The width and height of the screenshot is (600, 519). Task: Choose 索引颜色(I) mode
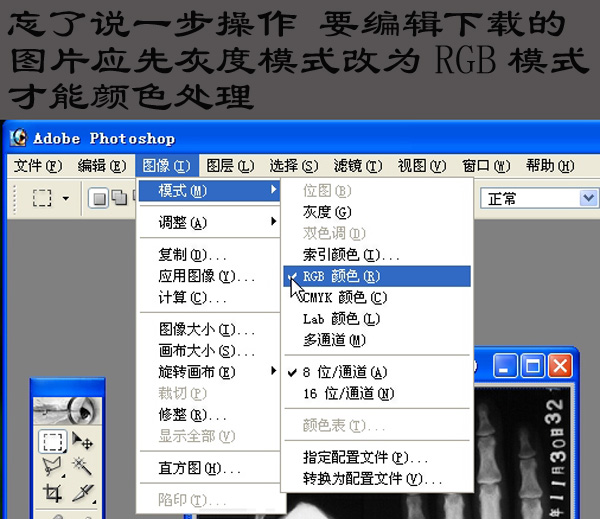pos(377,255)
